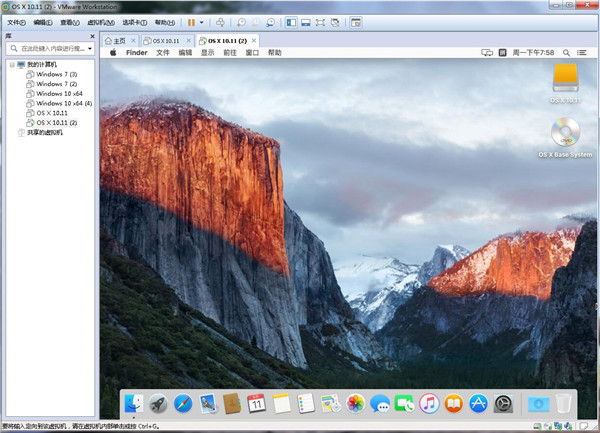Open Reminders list icon in Dock
Image resolution: width=600 pixels, height=433 pixels.
[306, 404]
